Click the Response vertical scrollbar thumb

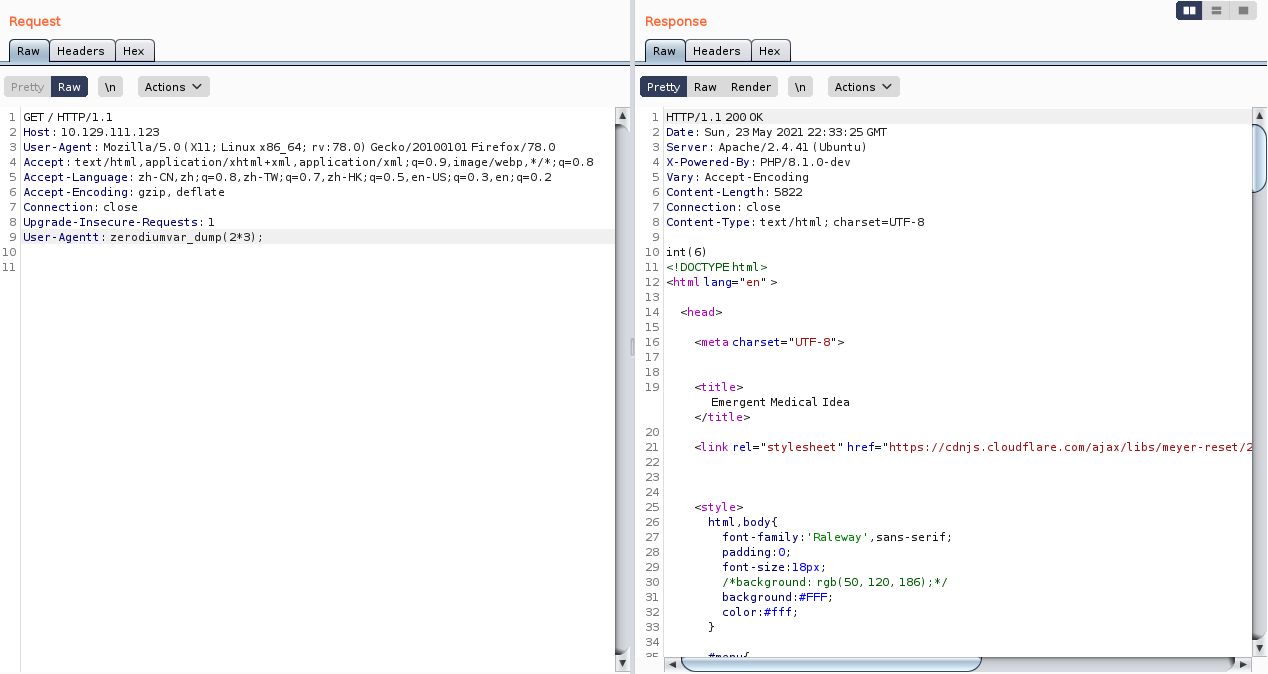1260,158
